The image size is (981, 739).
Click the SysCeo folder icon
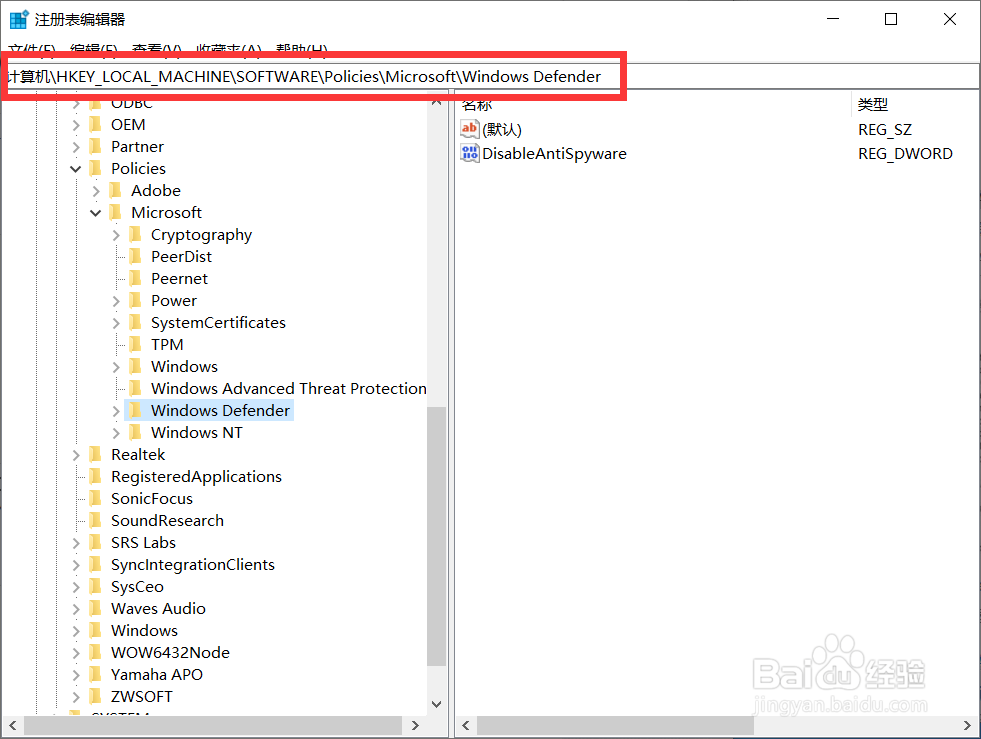96,586
